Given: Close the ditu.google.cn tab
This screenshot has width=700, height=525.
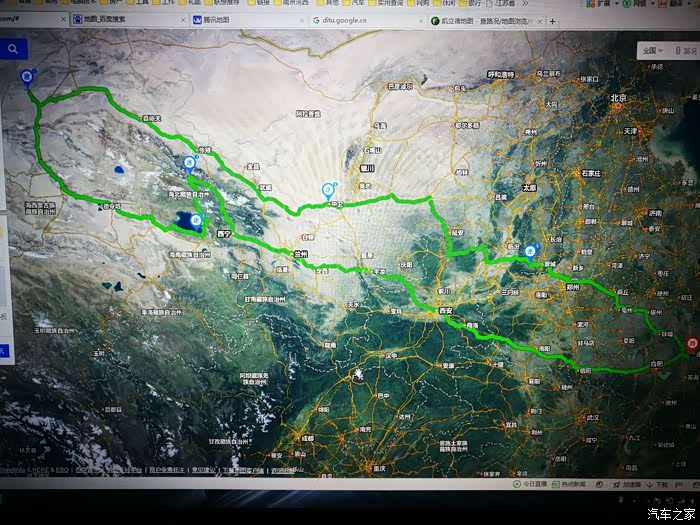Looking at the screenshot, I should [x=421, y=21].
